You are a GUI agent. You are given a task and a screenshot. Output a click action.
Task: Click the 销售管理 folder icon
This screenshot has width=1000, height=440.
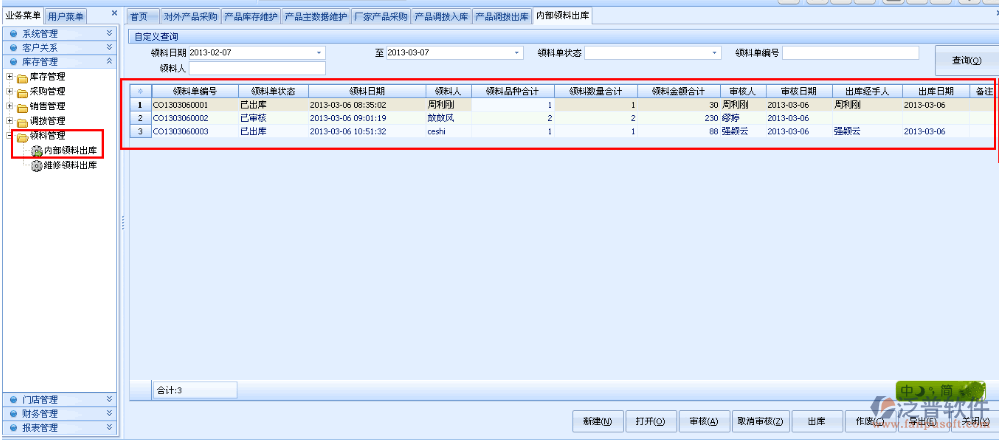pos(22,106)
